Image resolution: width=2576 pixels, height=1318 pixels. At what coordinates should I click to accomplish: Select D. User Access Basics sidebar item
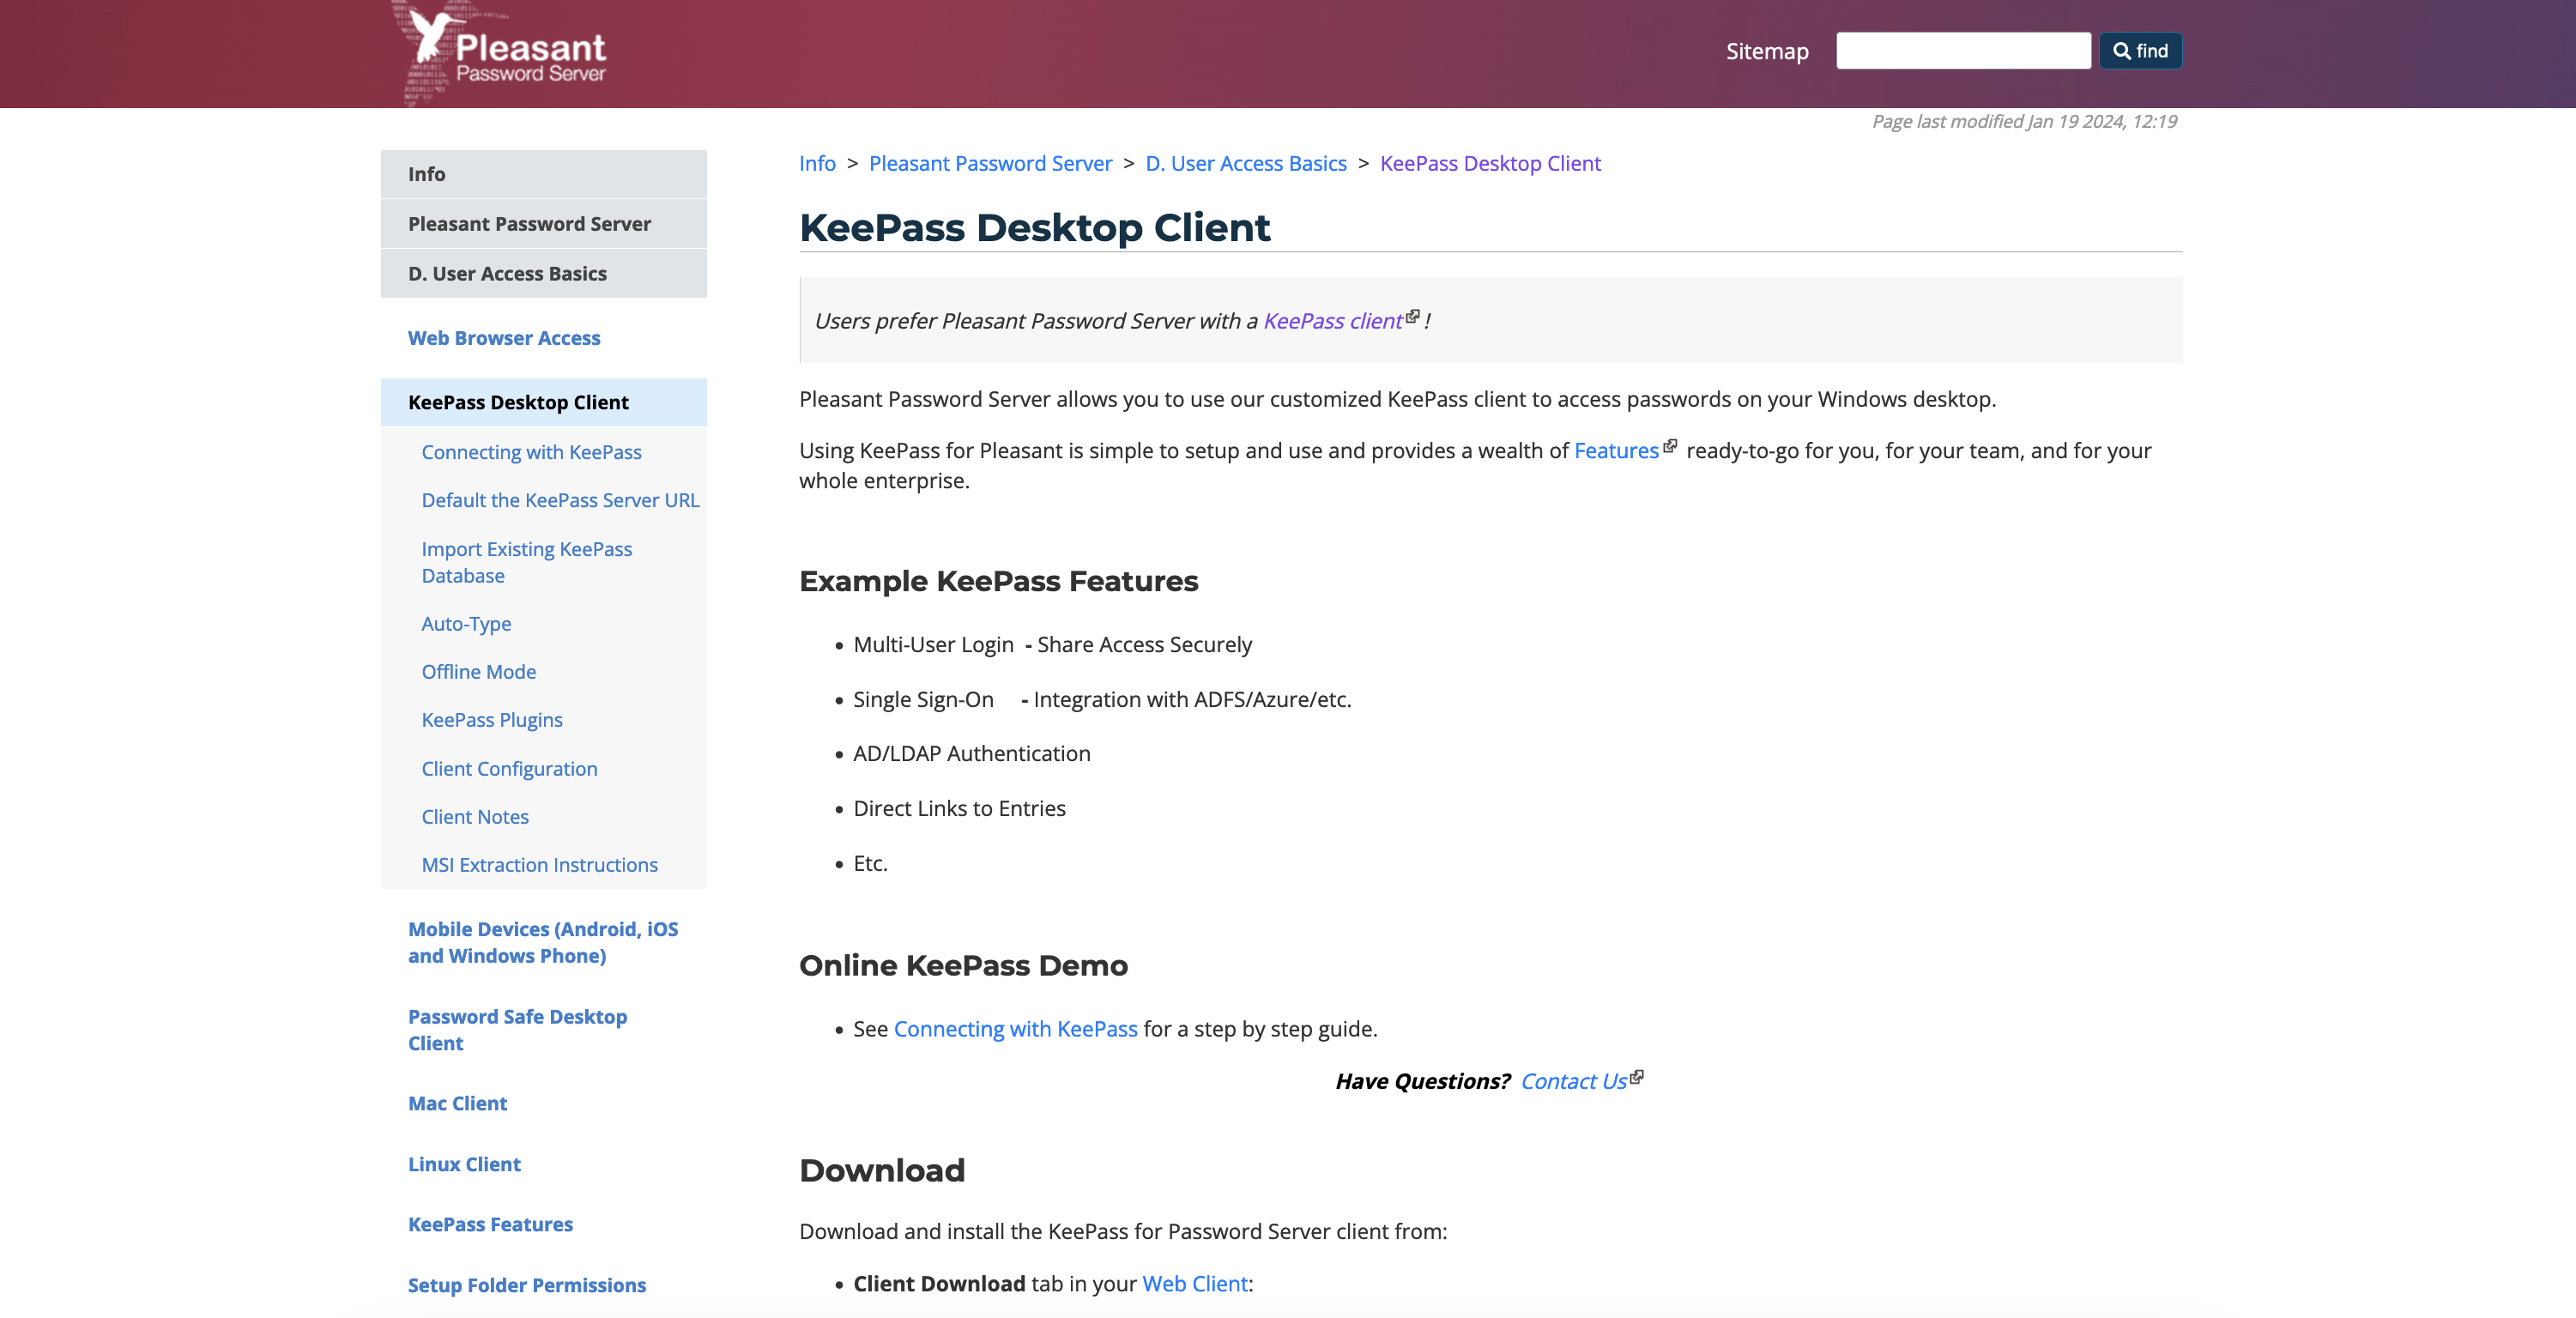[x=544, y=274]
